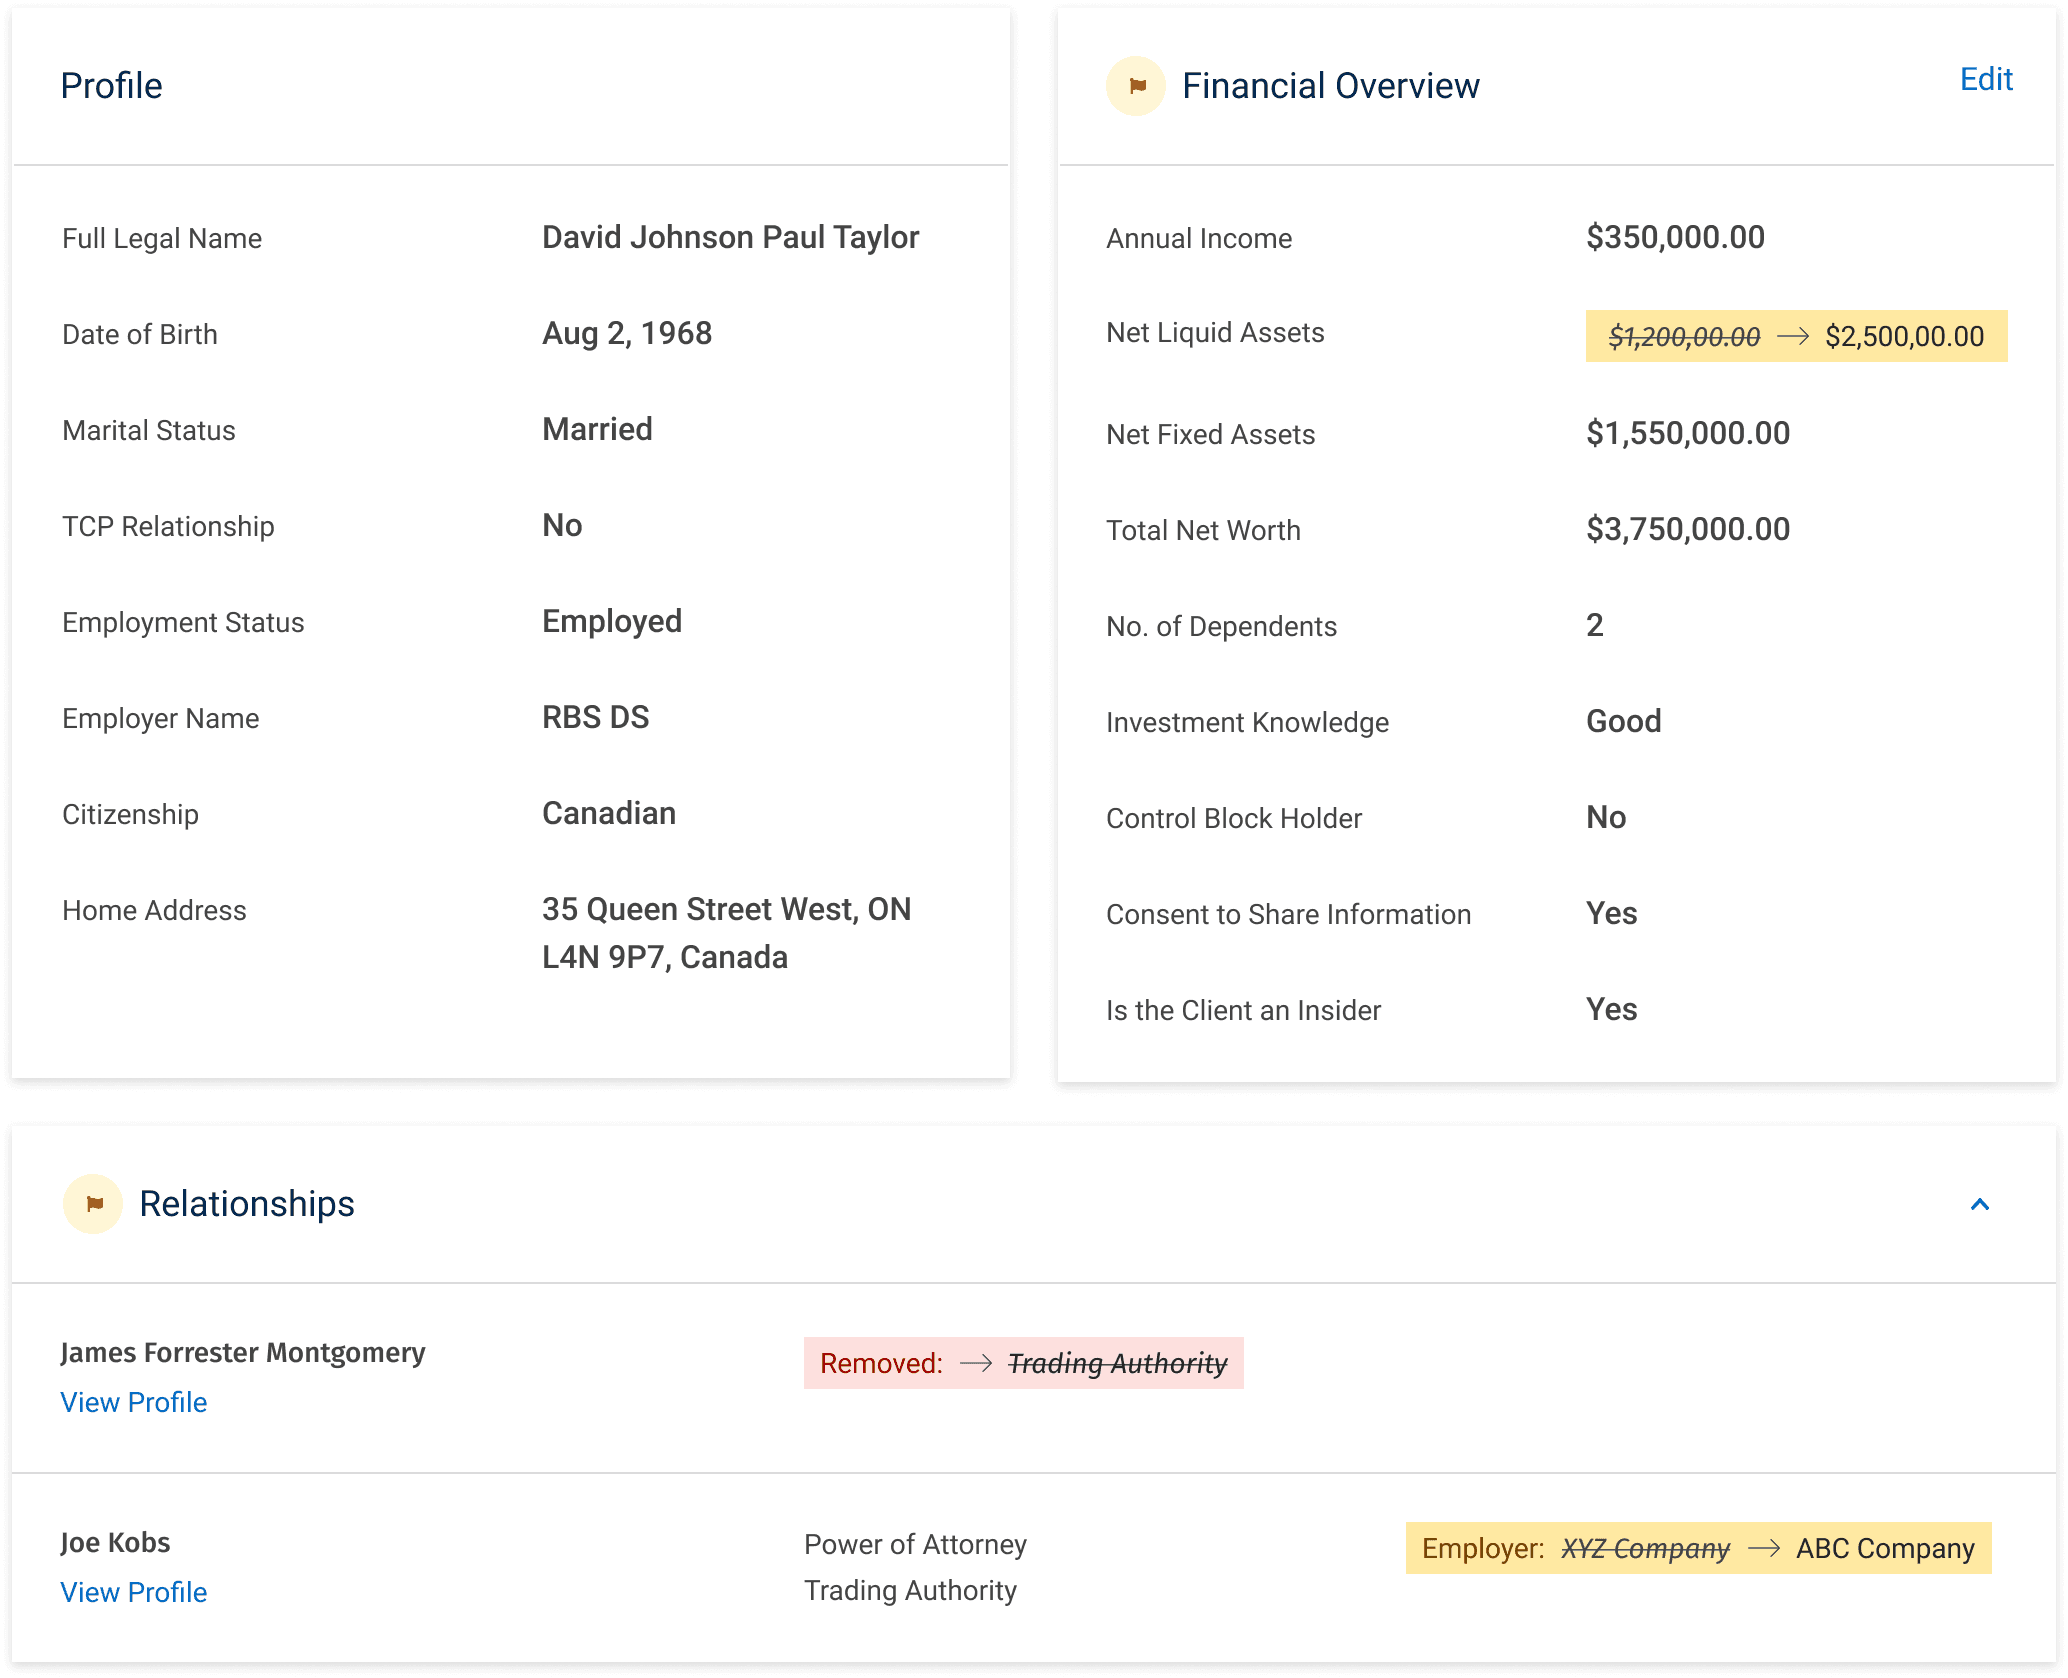Click the highlighted Net Liquid Assets change
The image size is (2068, 1678).
tap(1796, 336)
